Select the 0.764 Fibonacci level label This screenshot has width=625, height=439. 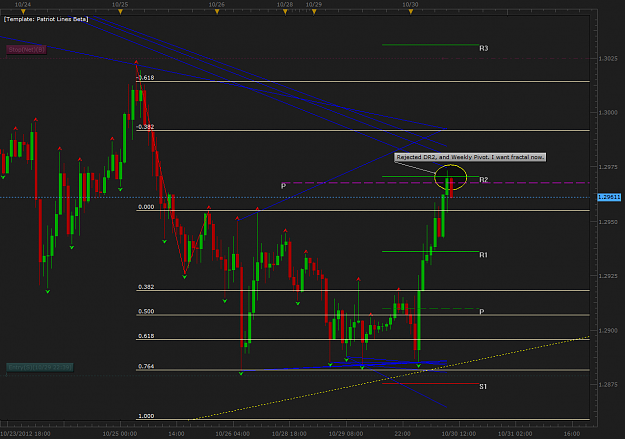click(x=146, y=366)
